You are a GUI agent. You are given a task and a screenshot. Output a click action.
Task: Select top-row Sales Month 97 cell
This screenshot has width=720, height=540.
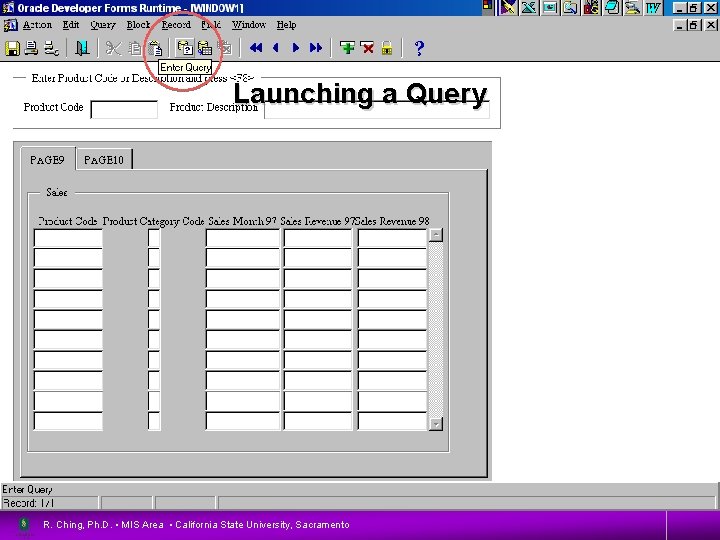[242, 238]
